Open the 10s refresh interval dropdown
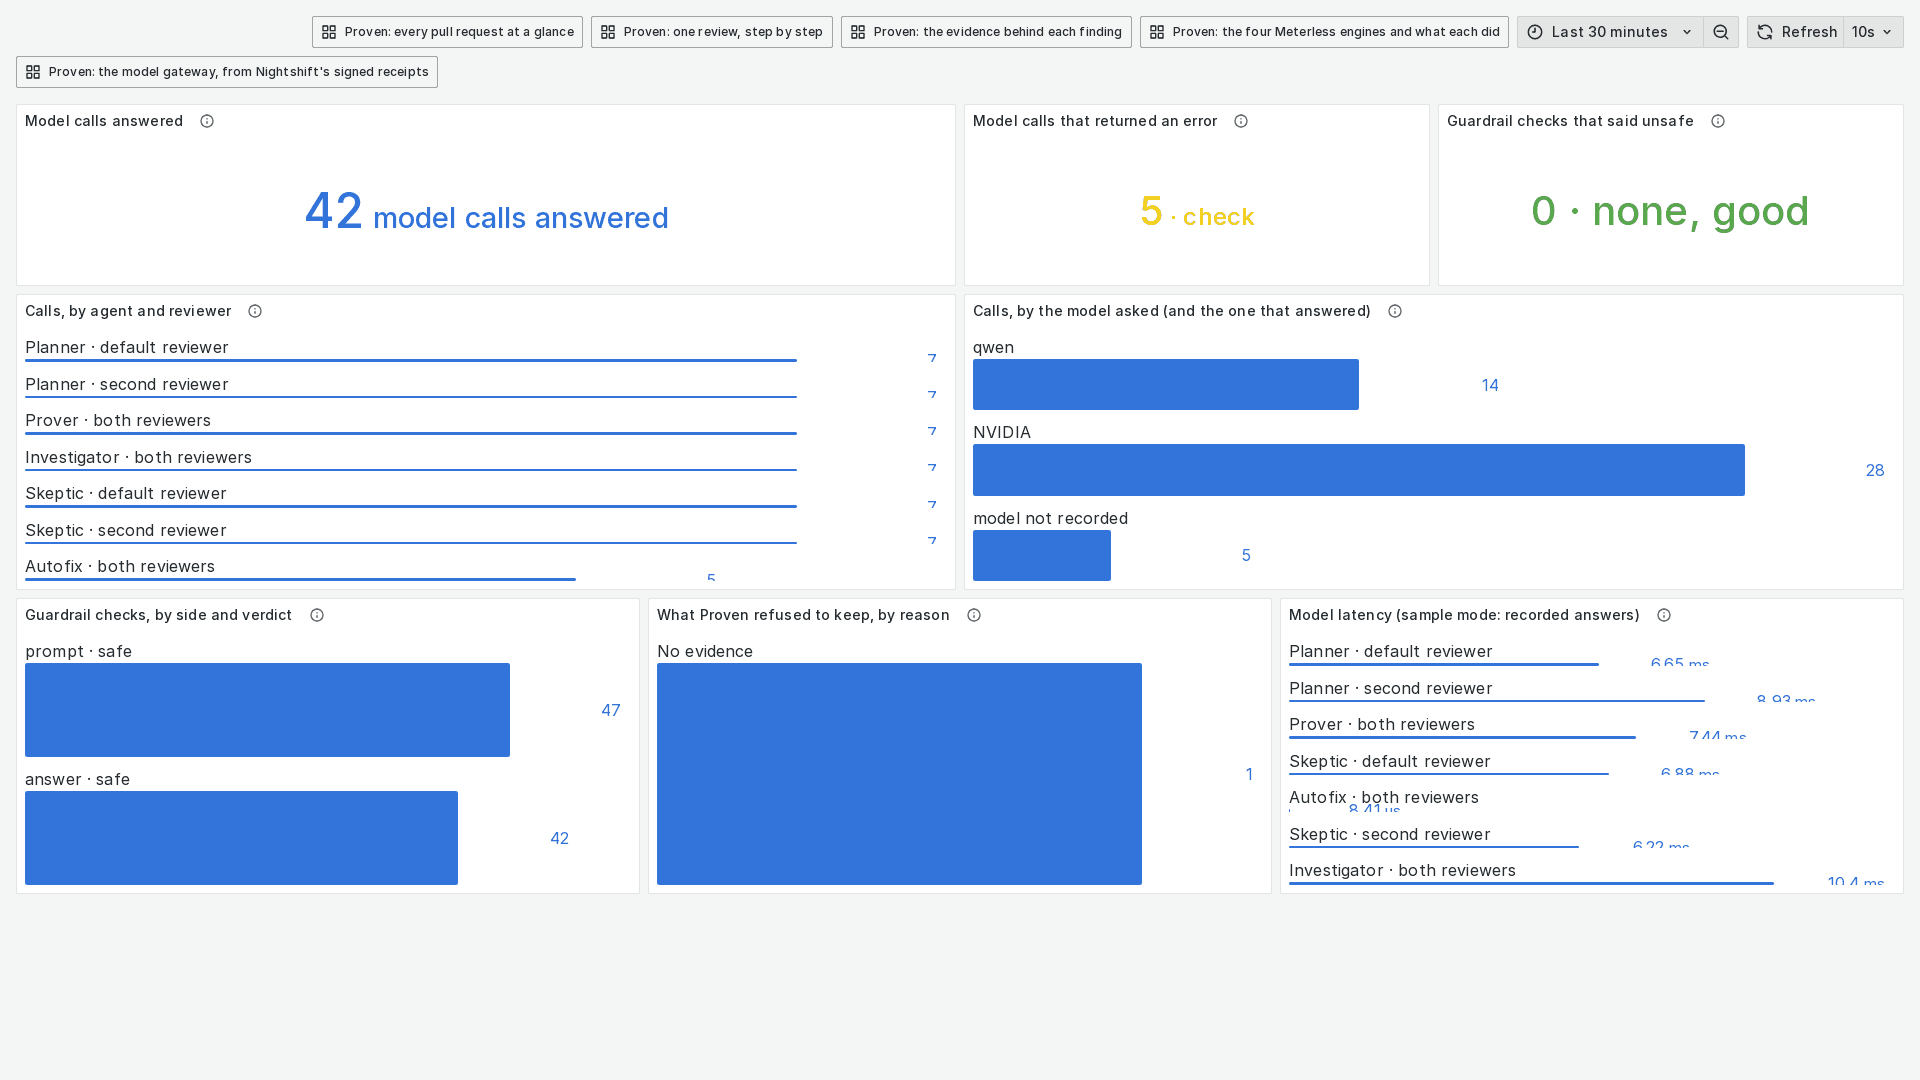Screen dimensions: 1920x1080 click(x=1873, y=32)
